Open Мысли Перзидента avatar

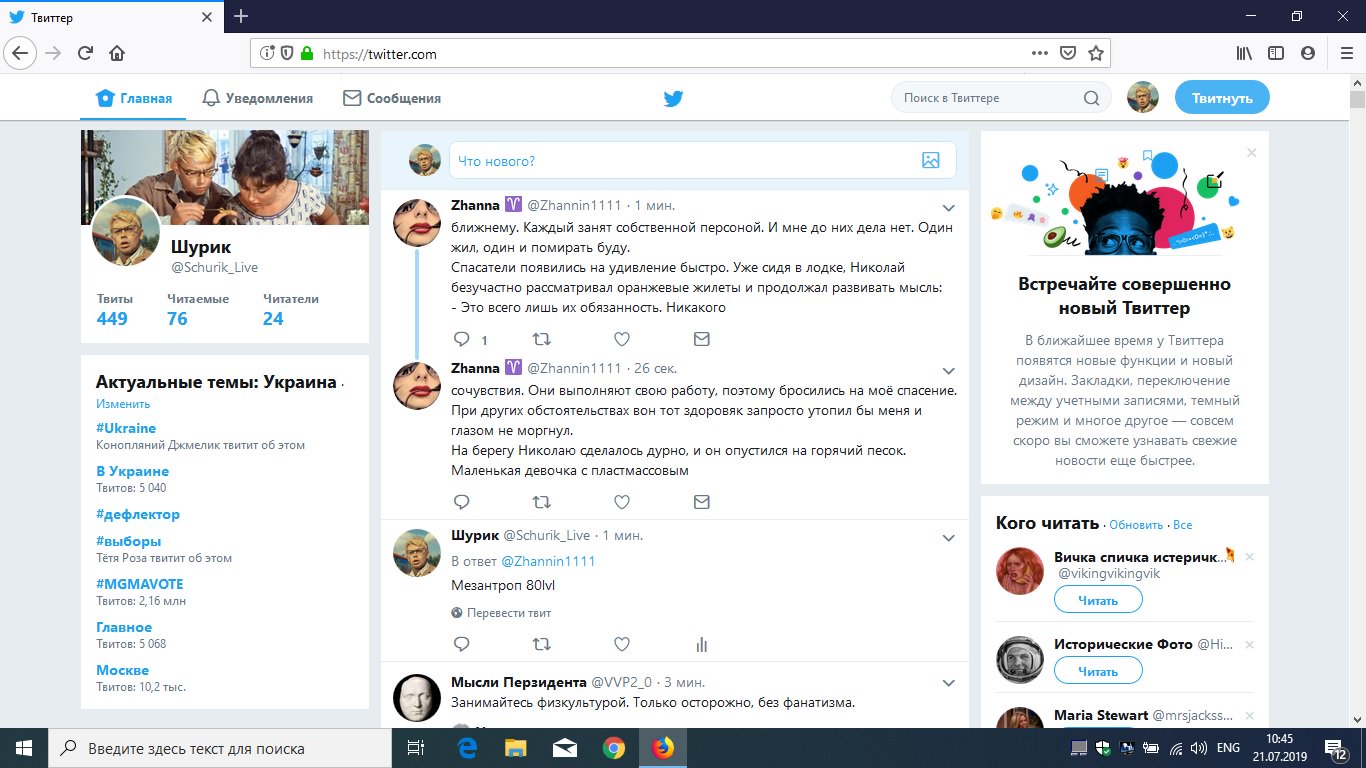[x=417, y=698]
